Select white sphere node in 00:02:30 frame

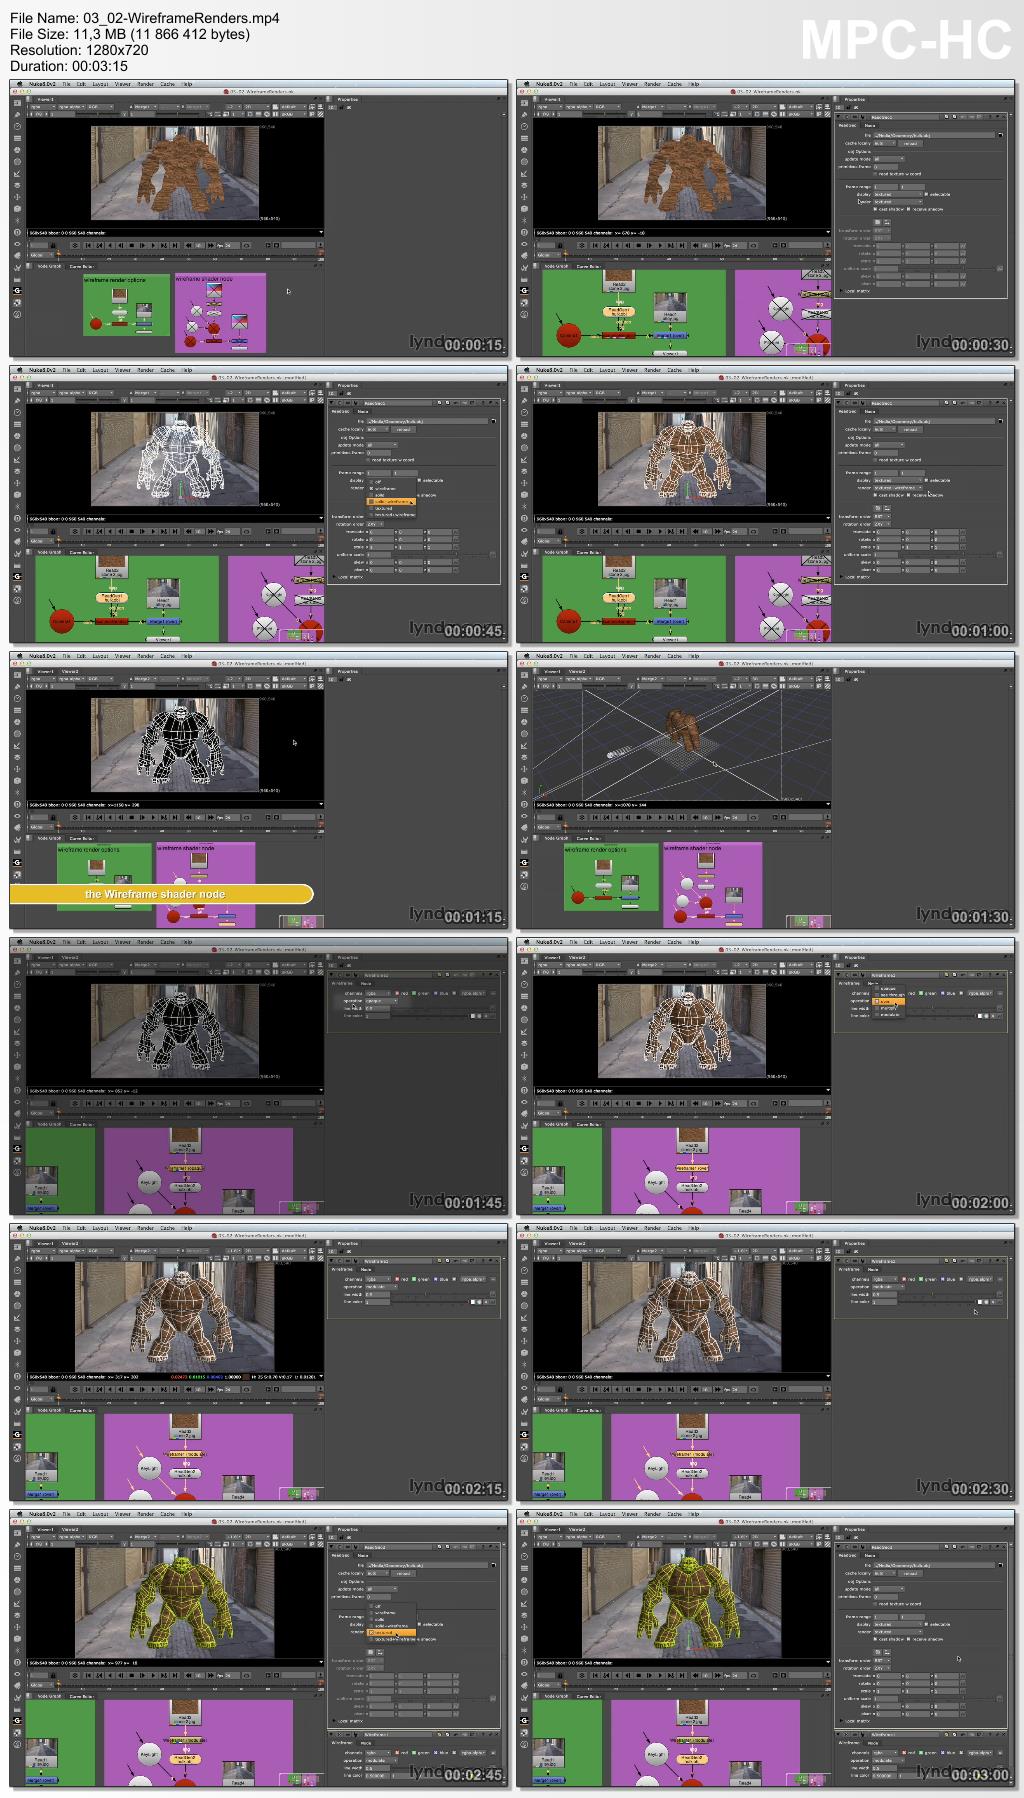(x=656, y=1469)
